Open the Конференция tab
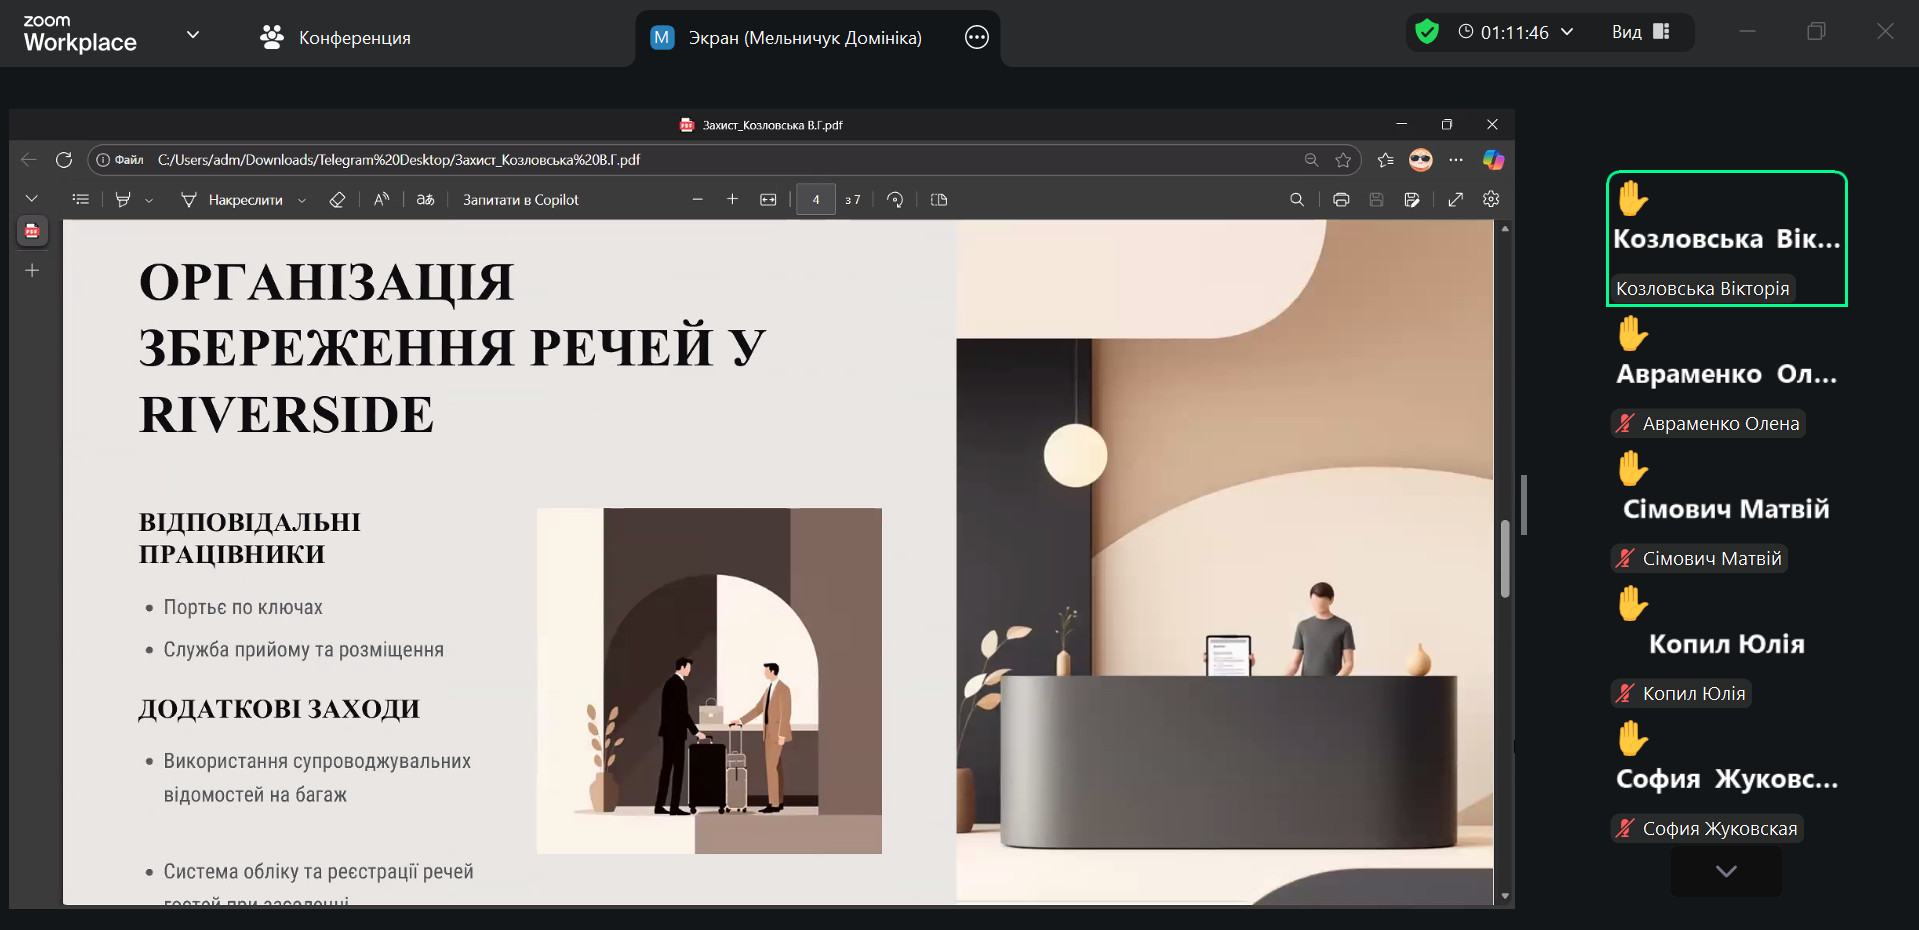The height and width of the screenshot is (930, 1919). [336, 38]
